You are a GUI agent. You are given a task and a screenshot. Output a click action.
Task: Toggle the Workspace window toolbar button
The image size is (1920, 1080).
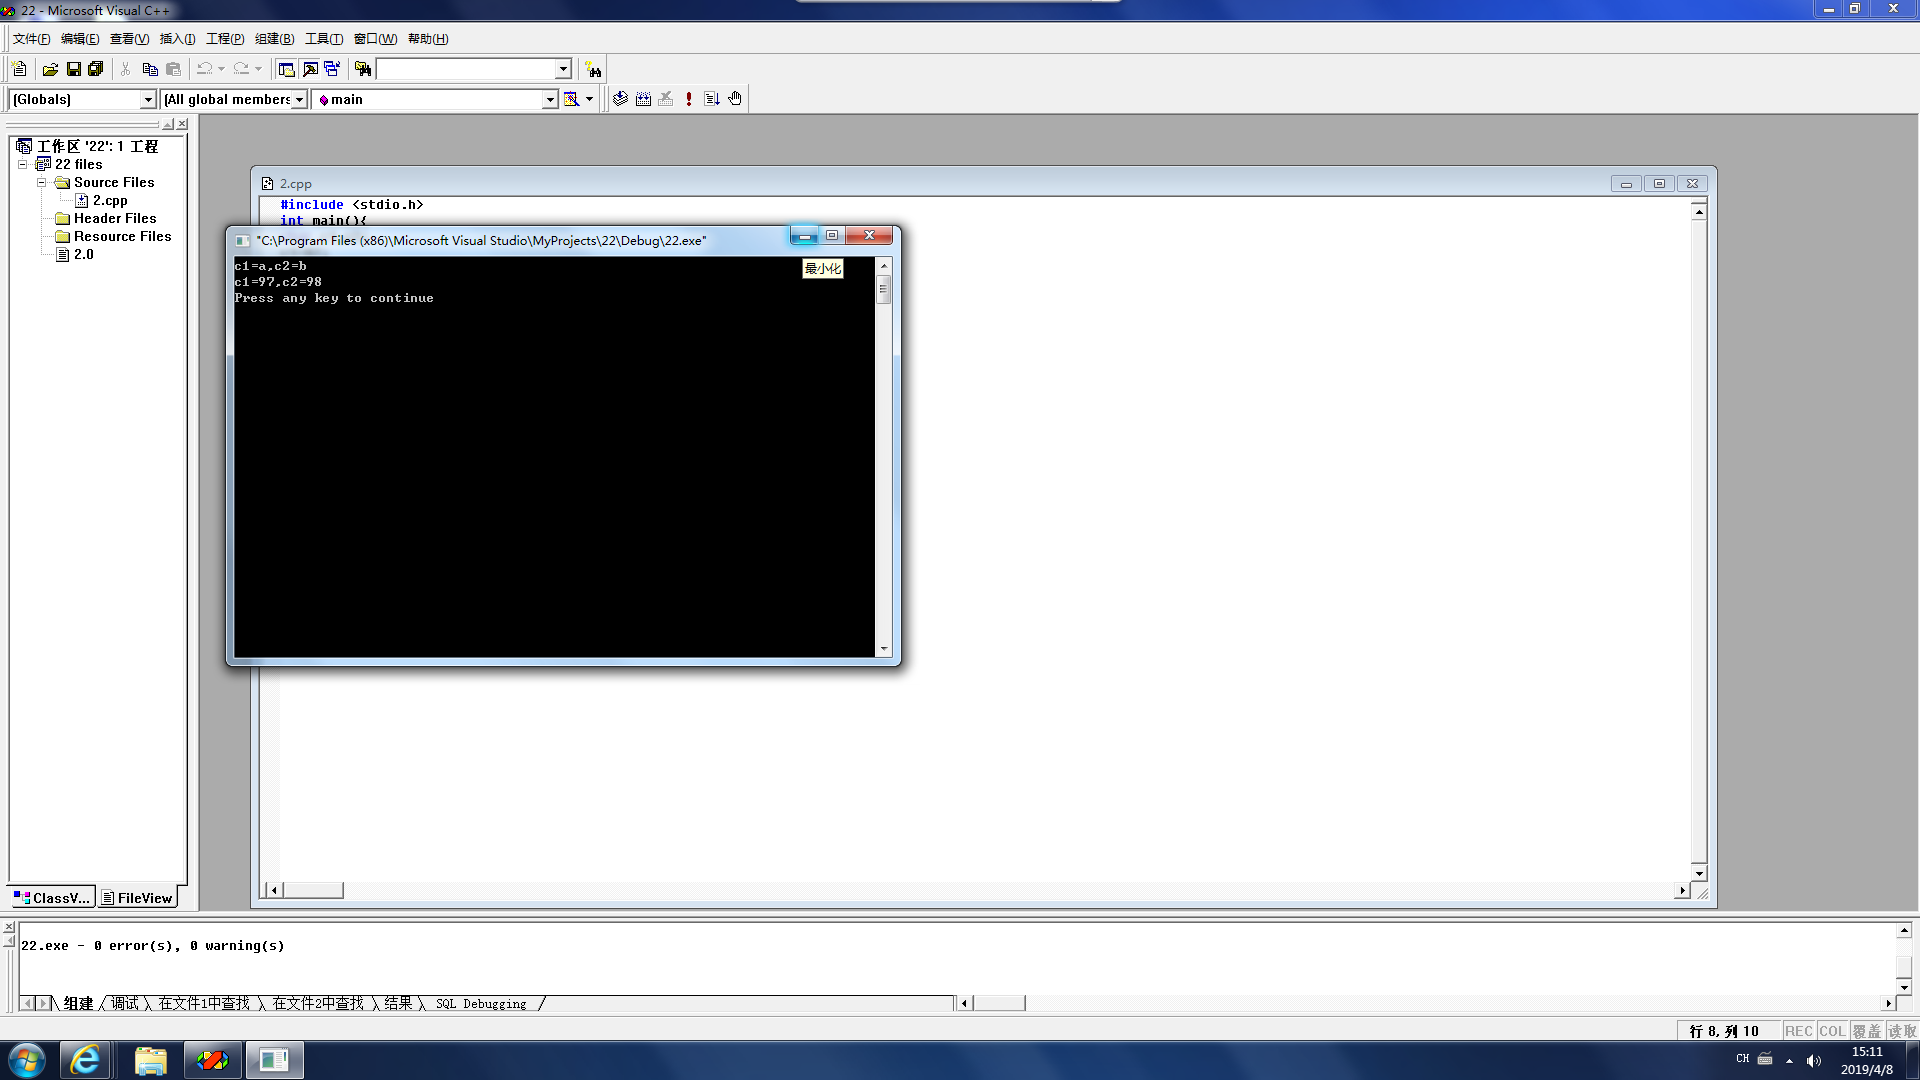[x=287, y=69]
